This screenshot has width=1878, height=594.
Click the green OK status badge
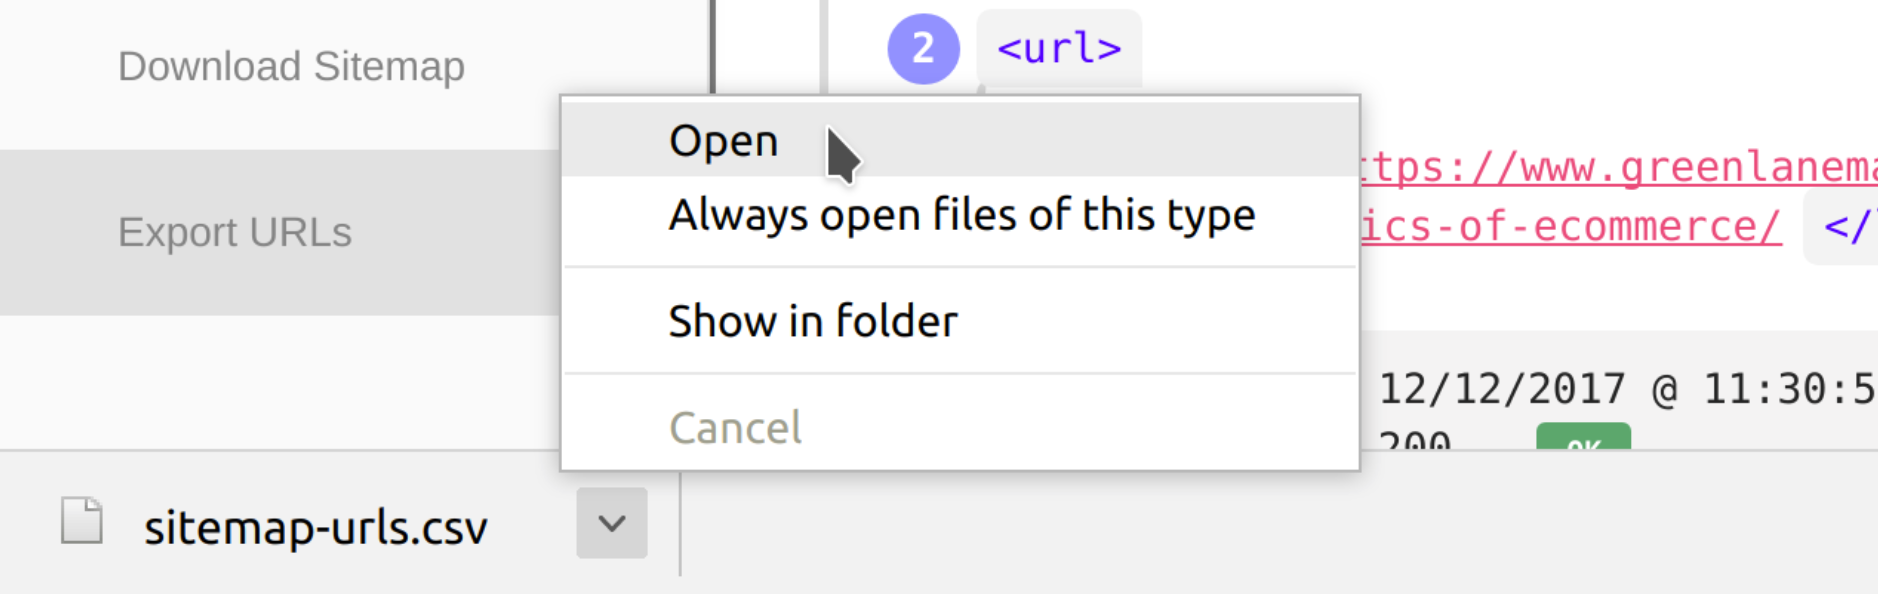pos(1583,437)
